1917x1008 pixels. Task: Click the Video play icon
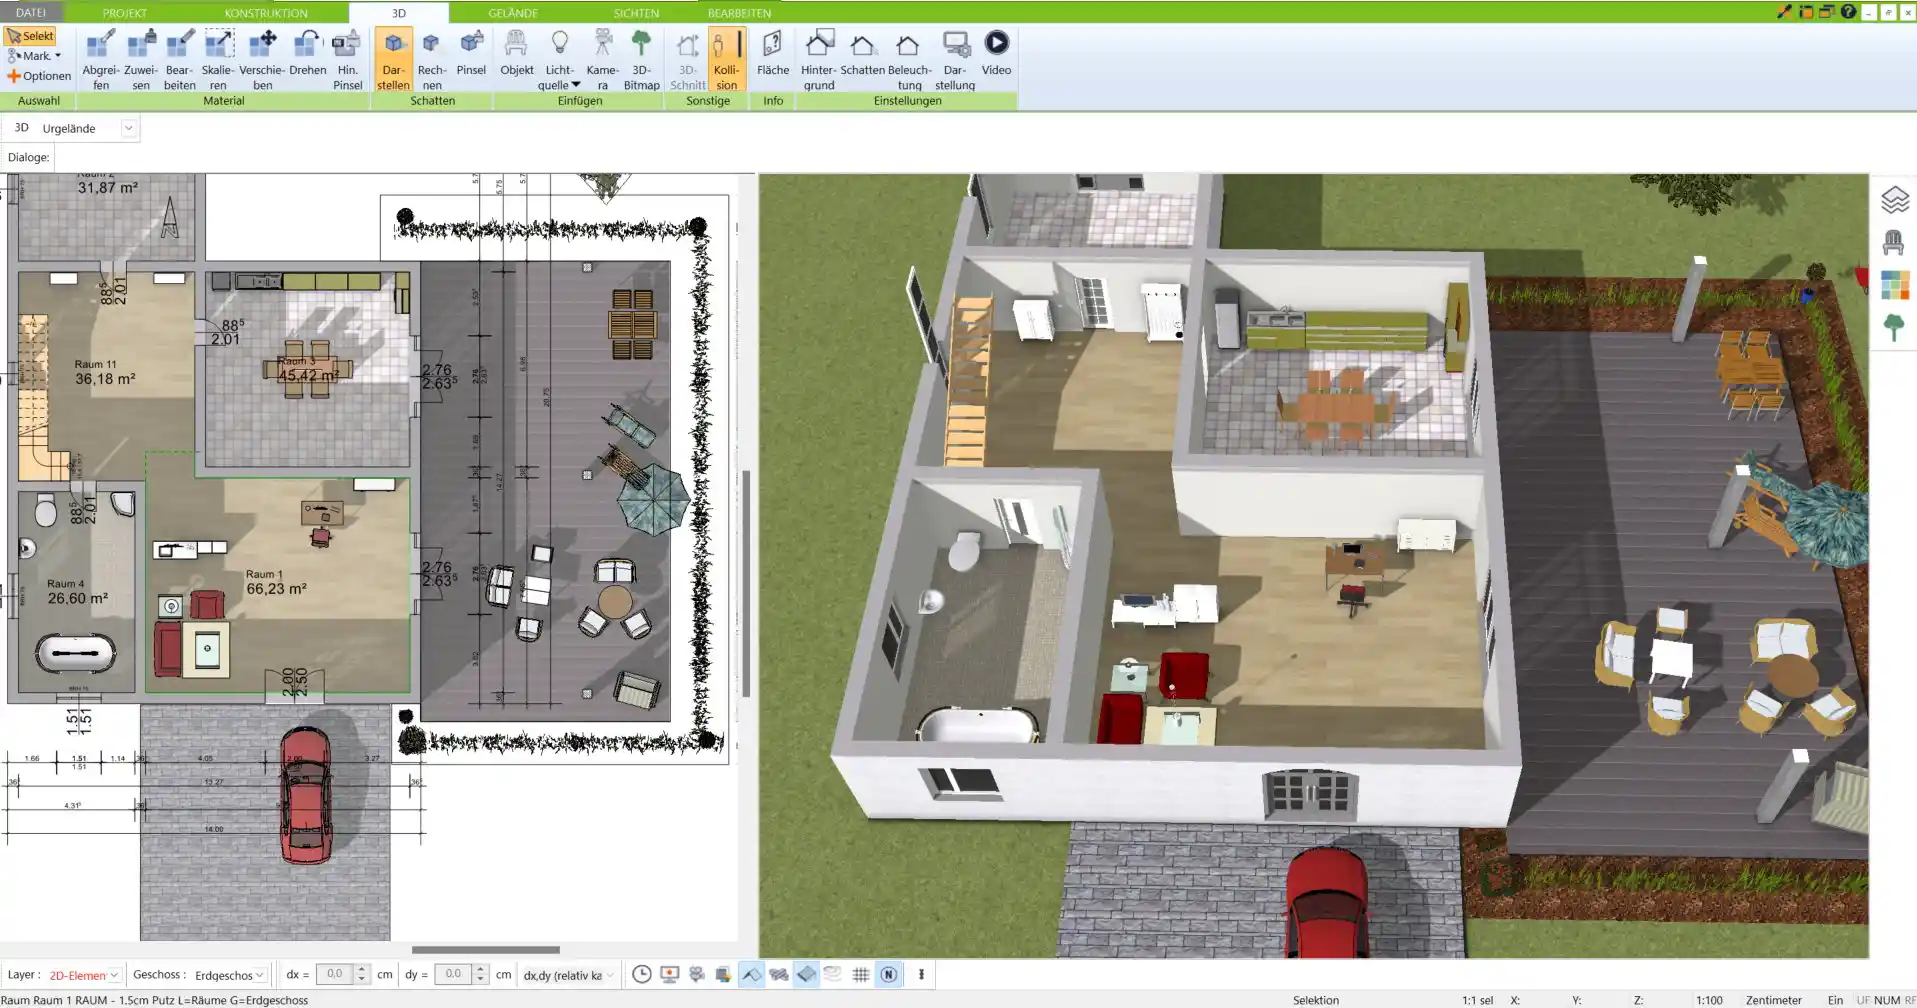point(996,43)
